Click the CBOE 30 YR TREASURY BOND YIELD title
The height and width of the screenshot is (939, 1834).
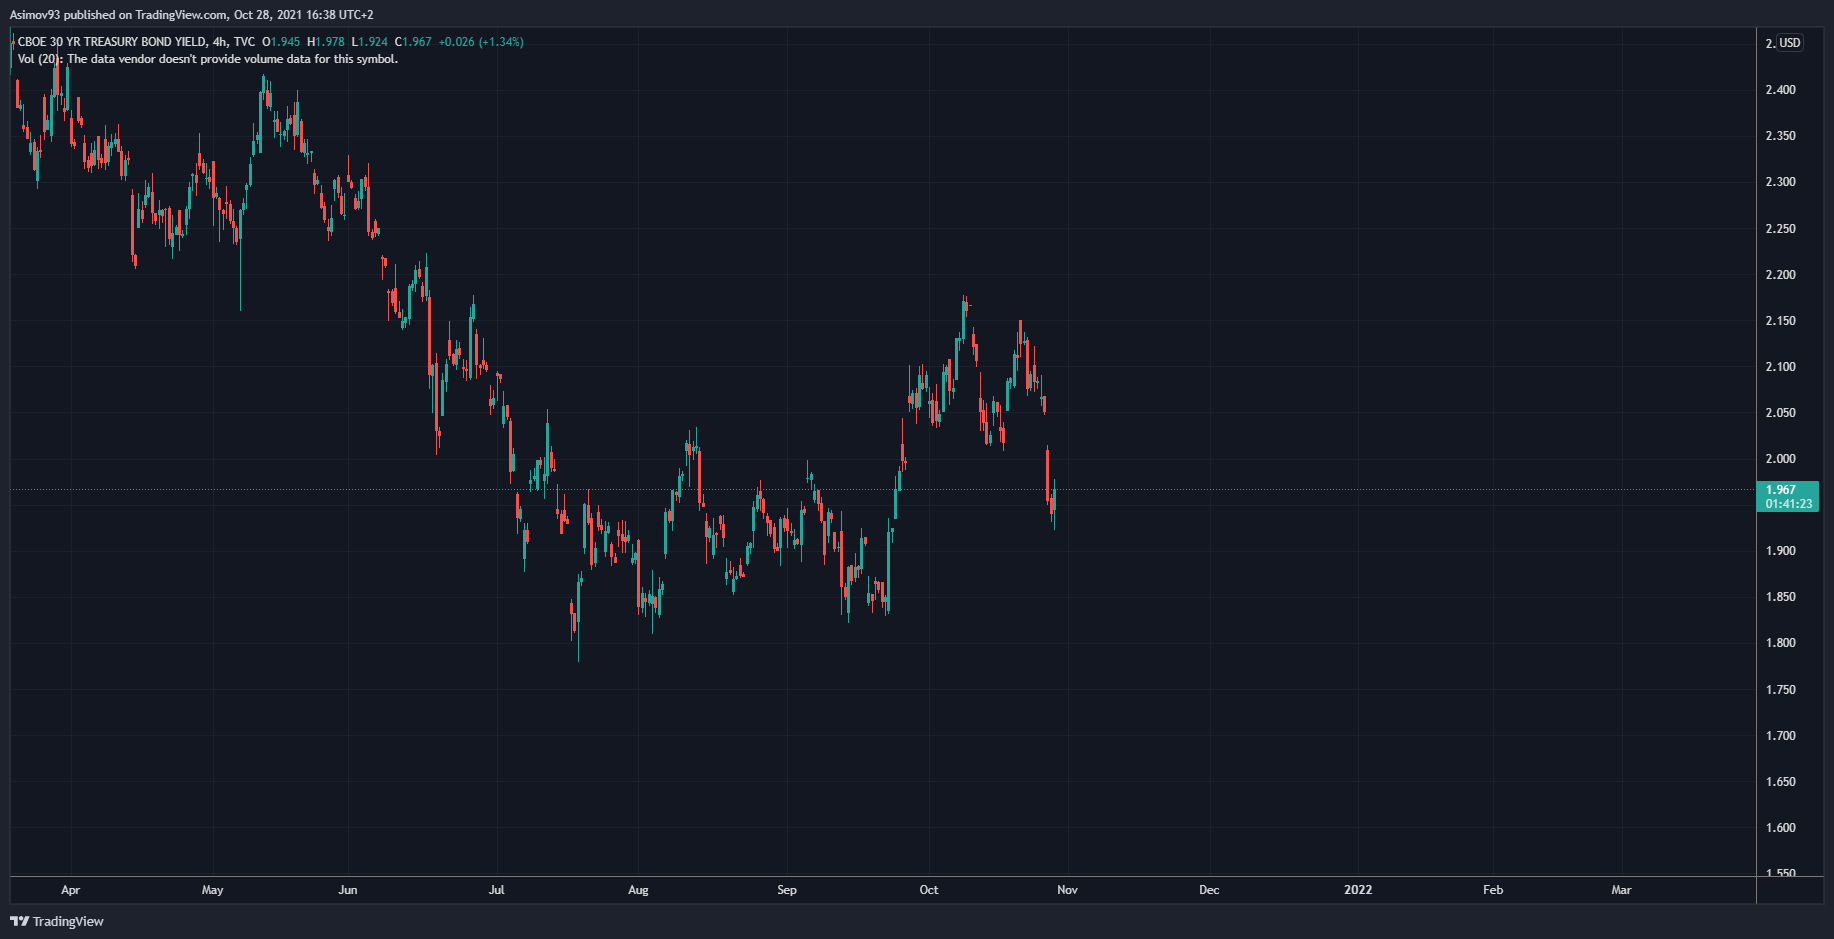pos(112,42)
